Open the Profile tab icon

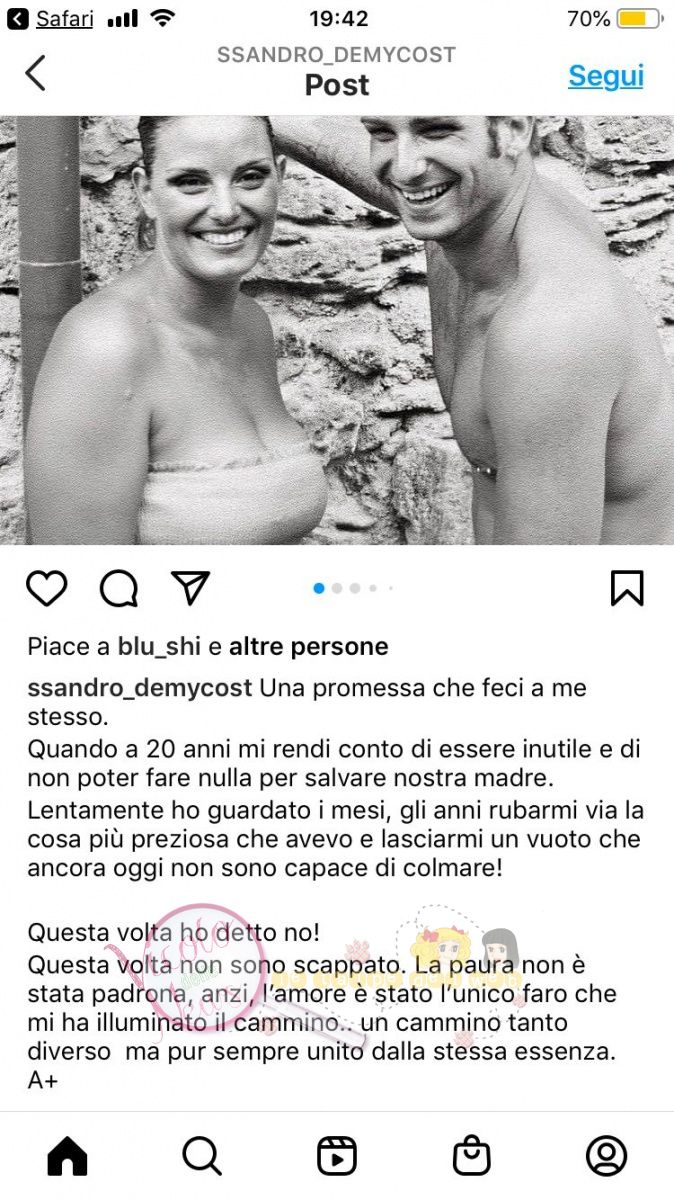point(606,1156)
